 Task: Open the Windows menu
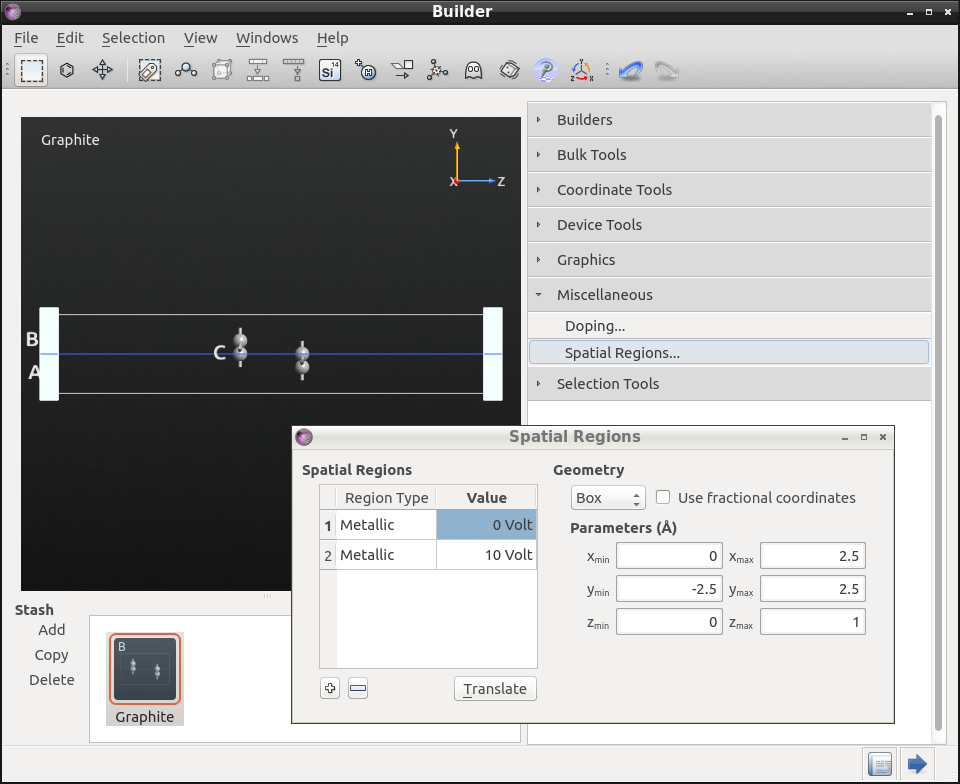click(267, 38)
